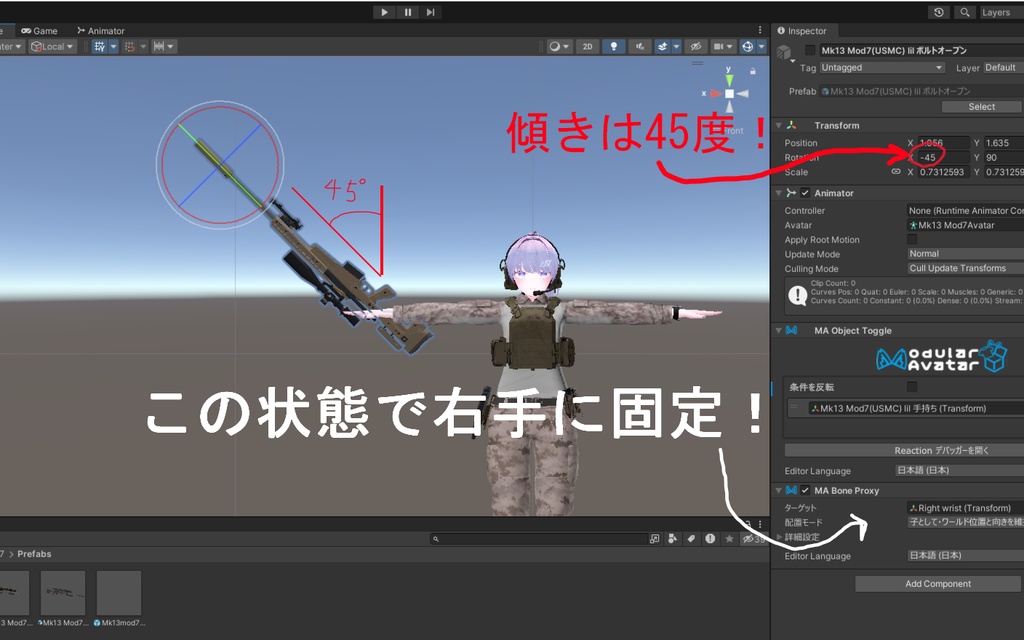Open the global Search magnifier icon

point(965,12)
